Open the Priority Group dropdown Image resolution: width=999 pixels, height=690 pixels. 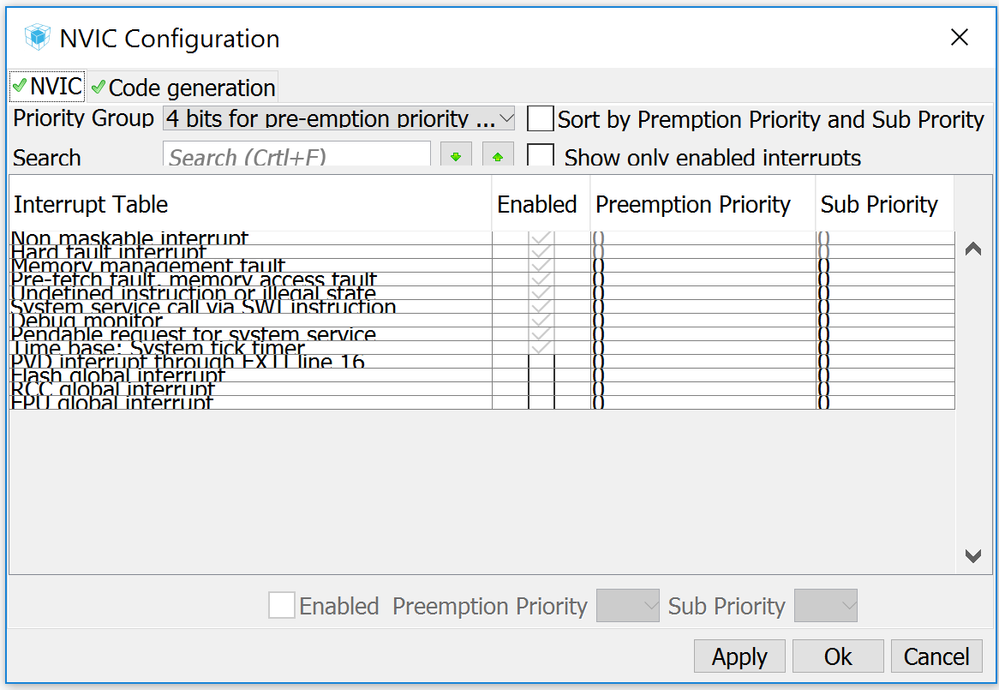[x=339, y=119]
